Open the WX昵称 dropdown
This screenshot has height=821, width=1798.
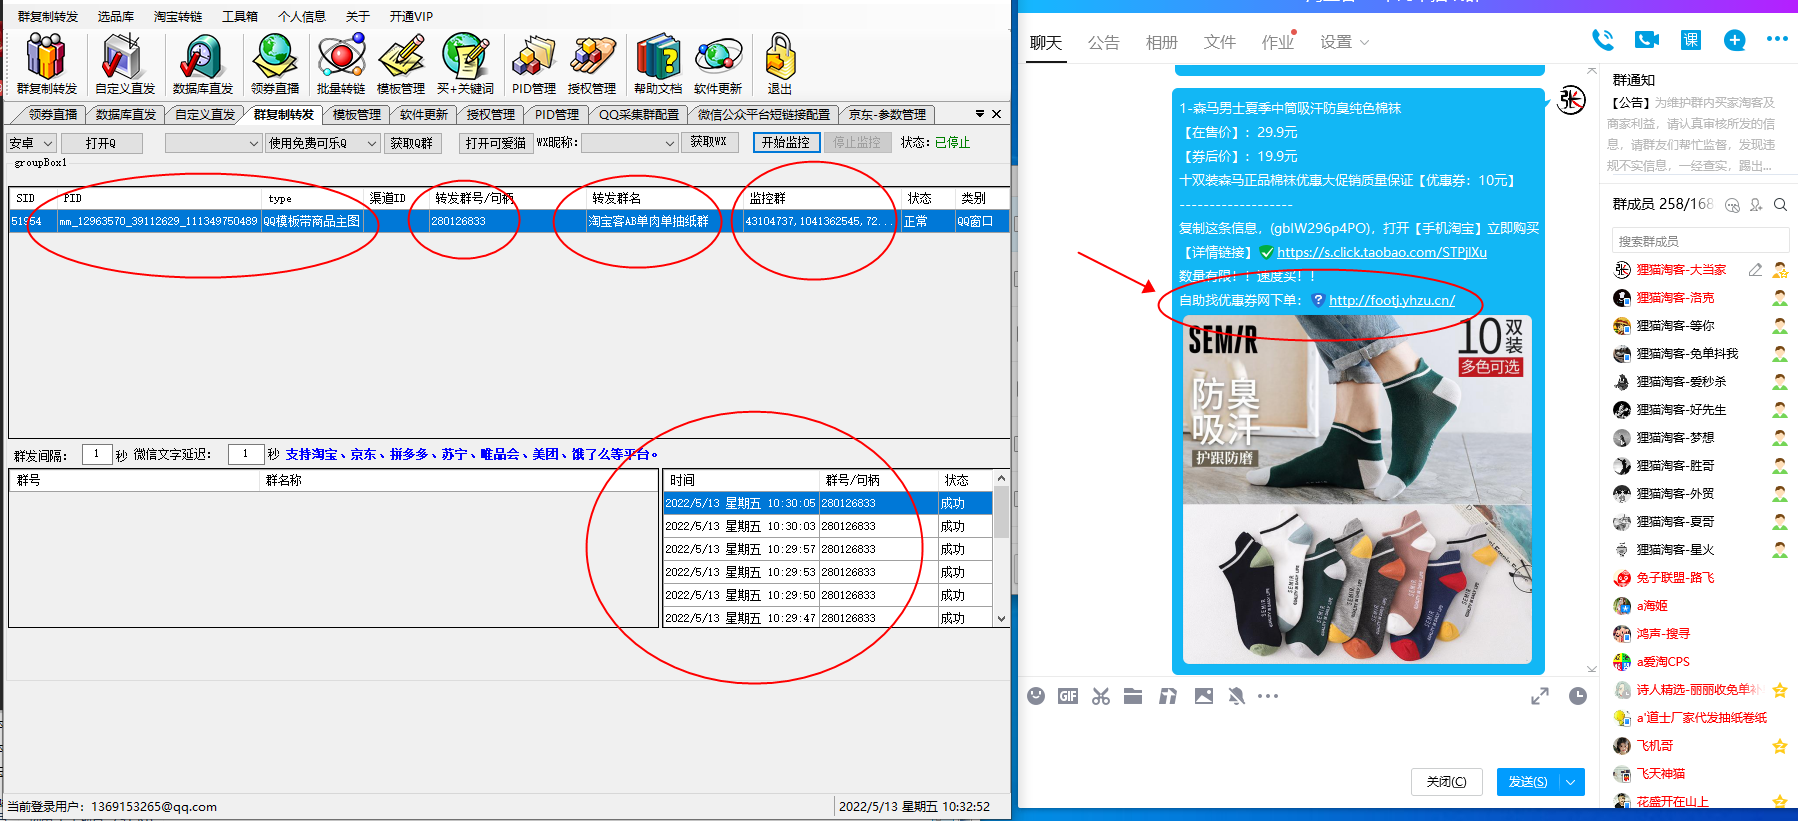click(x=630, y=143)
